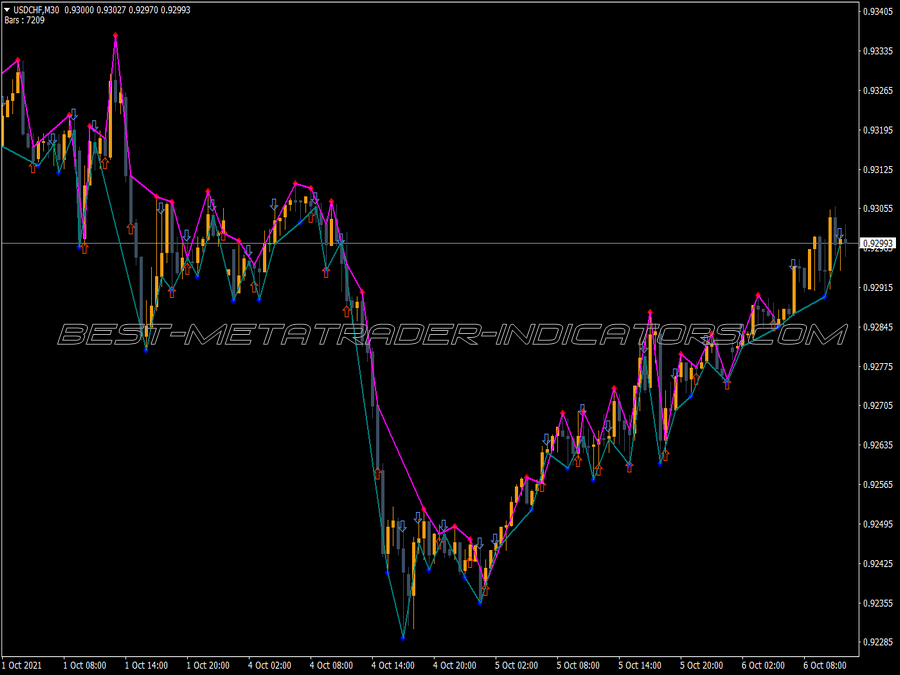
Task: Click the '5 Oct 02:00' time label
Action: [517, 665]
